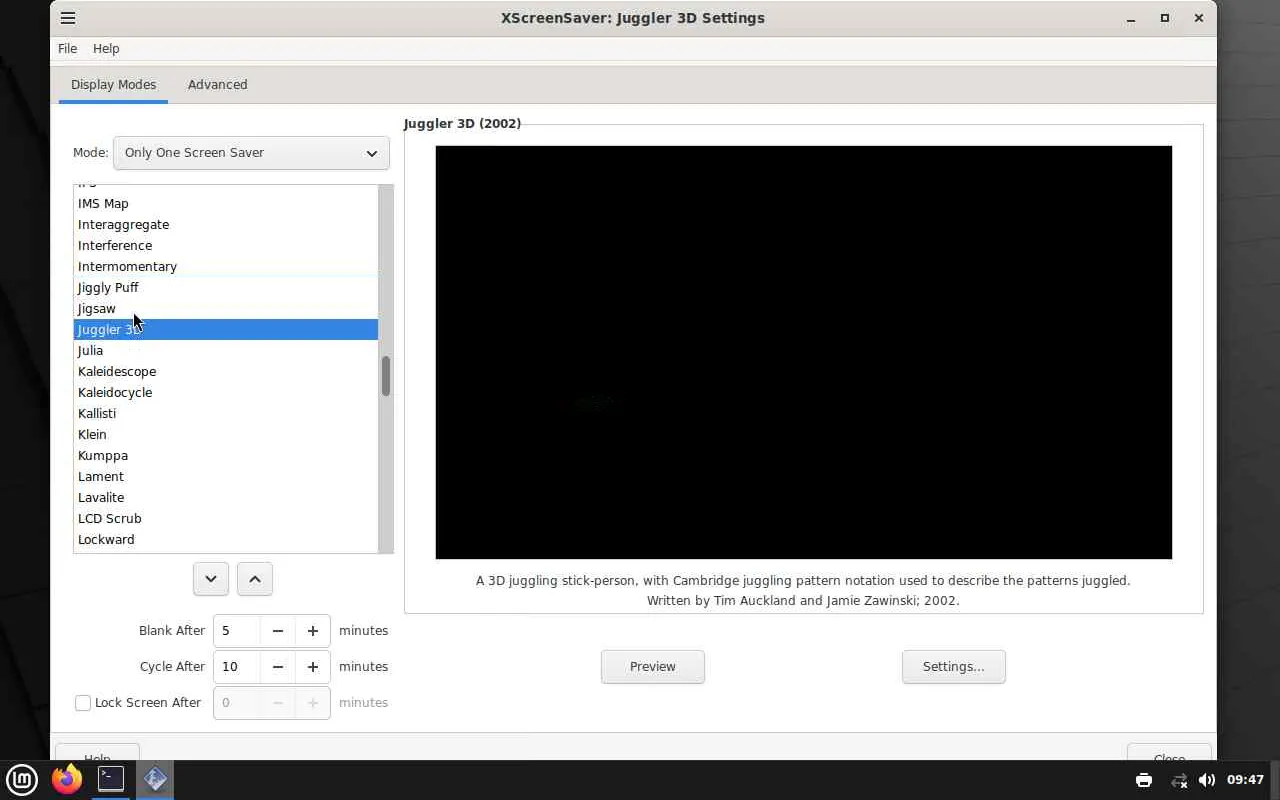Maximize the XScreenSaver window
1280x800 pixels.
coord(1165,18)
